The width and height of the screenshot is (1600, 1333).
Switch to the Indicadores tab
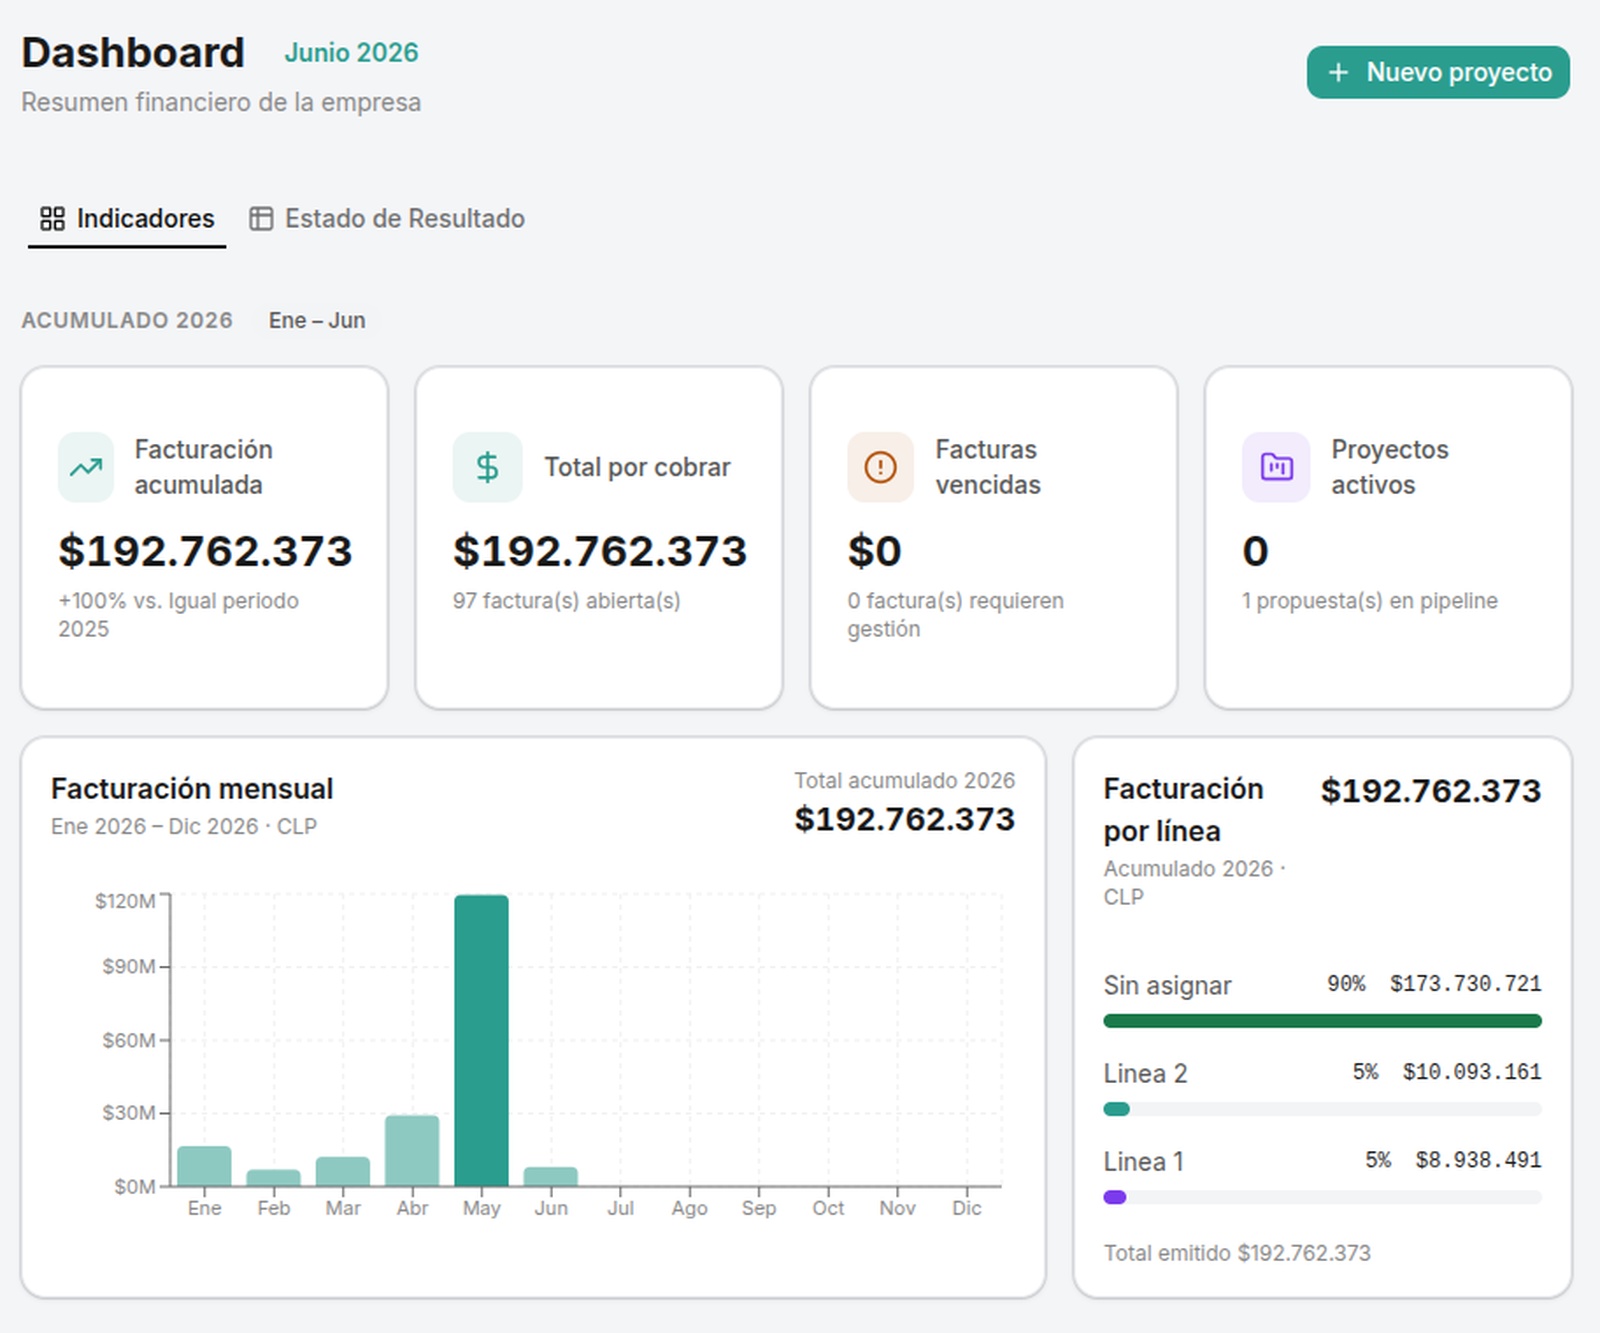pyautogui.click(x=127, y=218)
